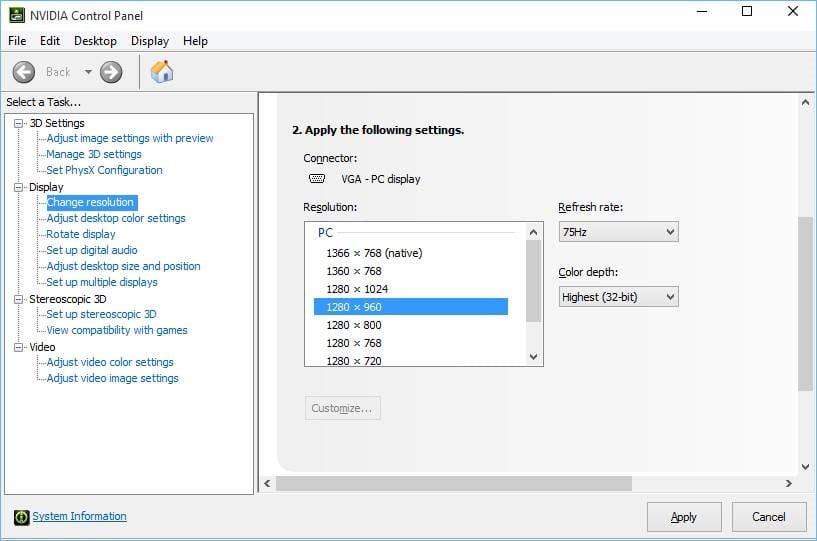Click the horizontal scrollbar thumb
Image resolution: width=817 pixels, height=541 pixels.
click(454, 484)
